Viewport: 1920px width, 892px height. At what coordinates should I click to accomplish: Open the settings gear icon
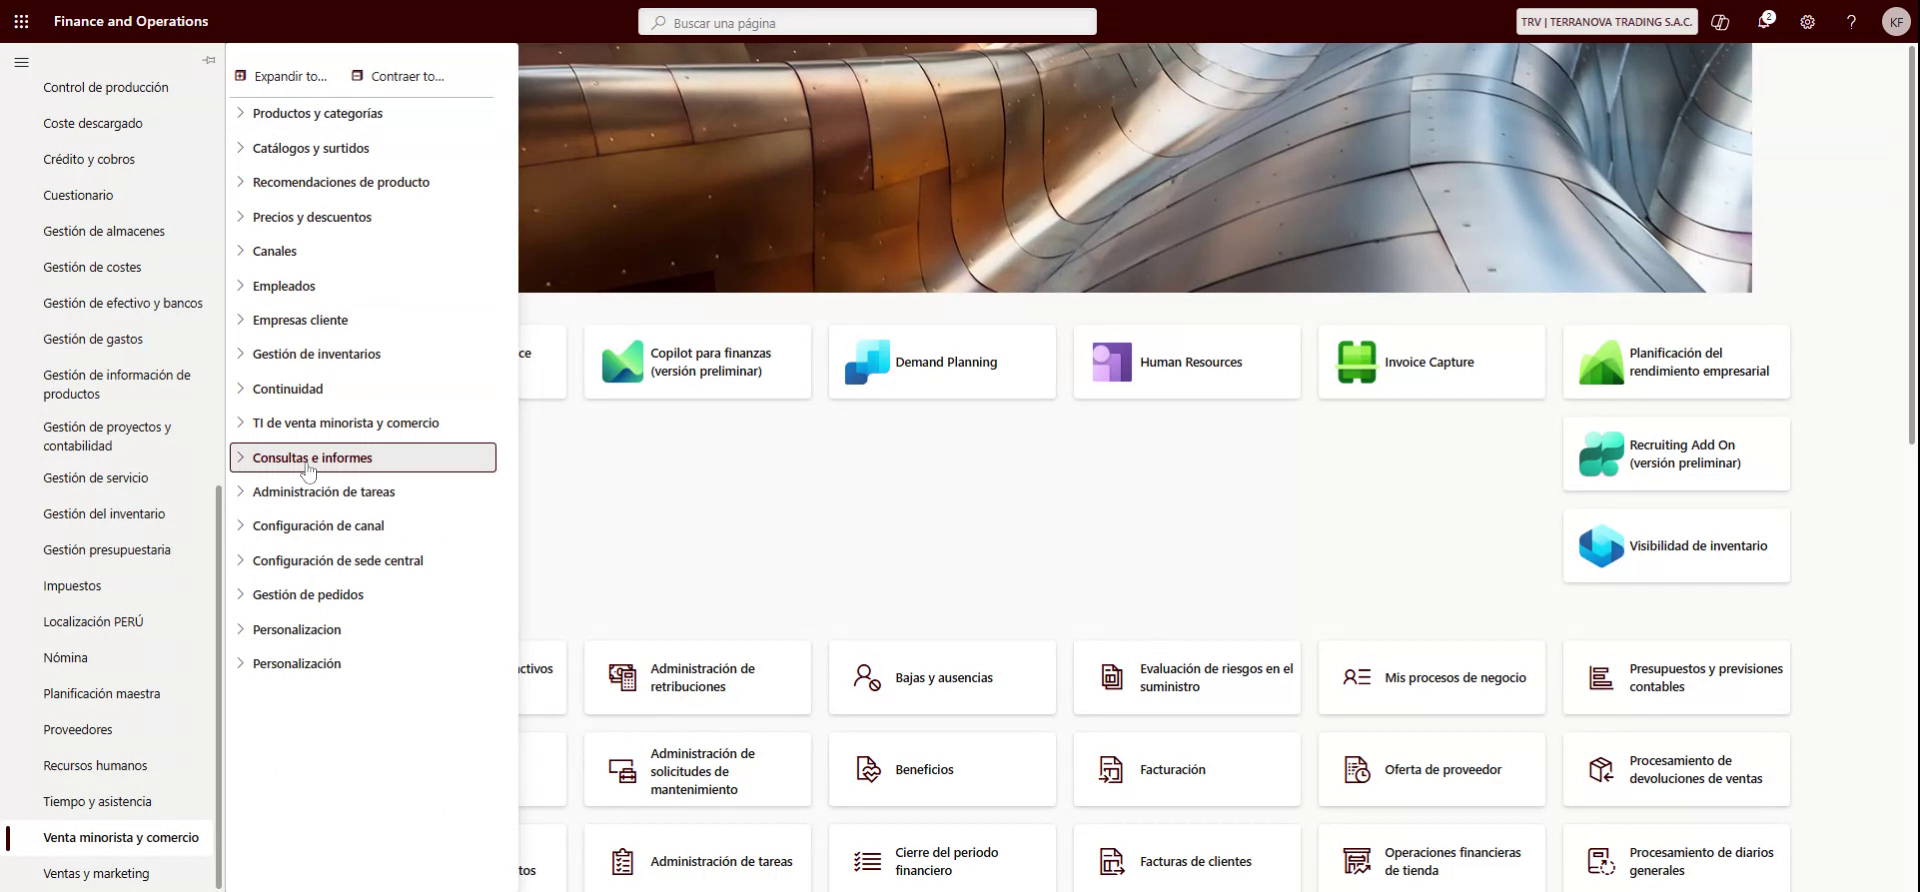(x=1808, y=22)
